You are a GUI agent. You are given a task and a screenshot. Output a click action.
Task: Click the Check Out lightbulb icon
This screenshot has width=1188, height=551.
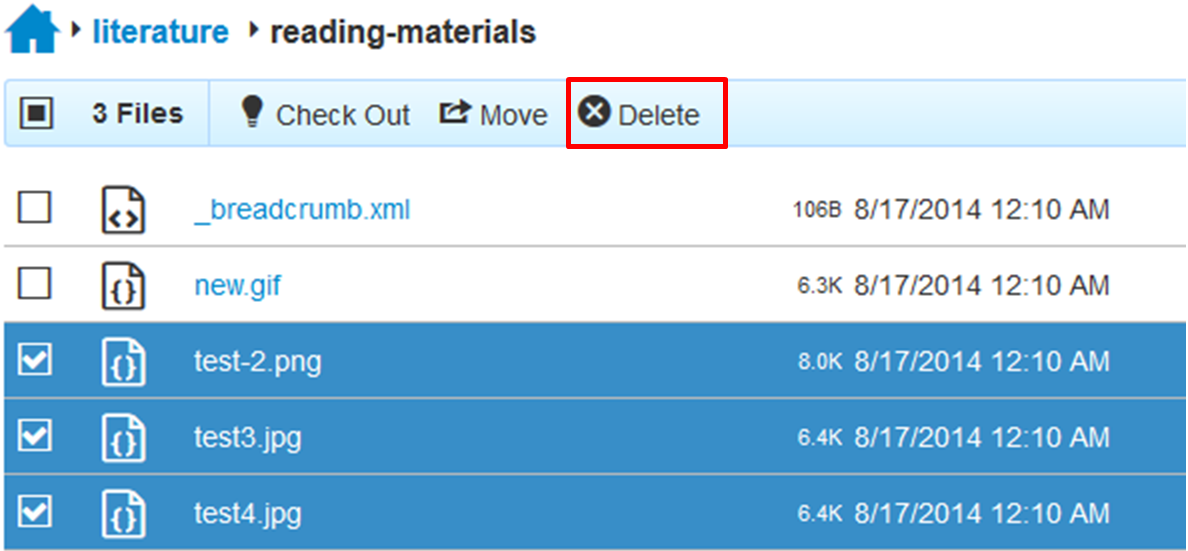coord(252,112)
